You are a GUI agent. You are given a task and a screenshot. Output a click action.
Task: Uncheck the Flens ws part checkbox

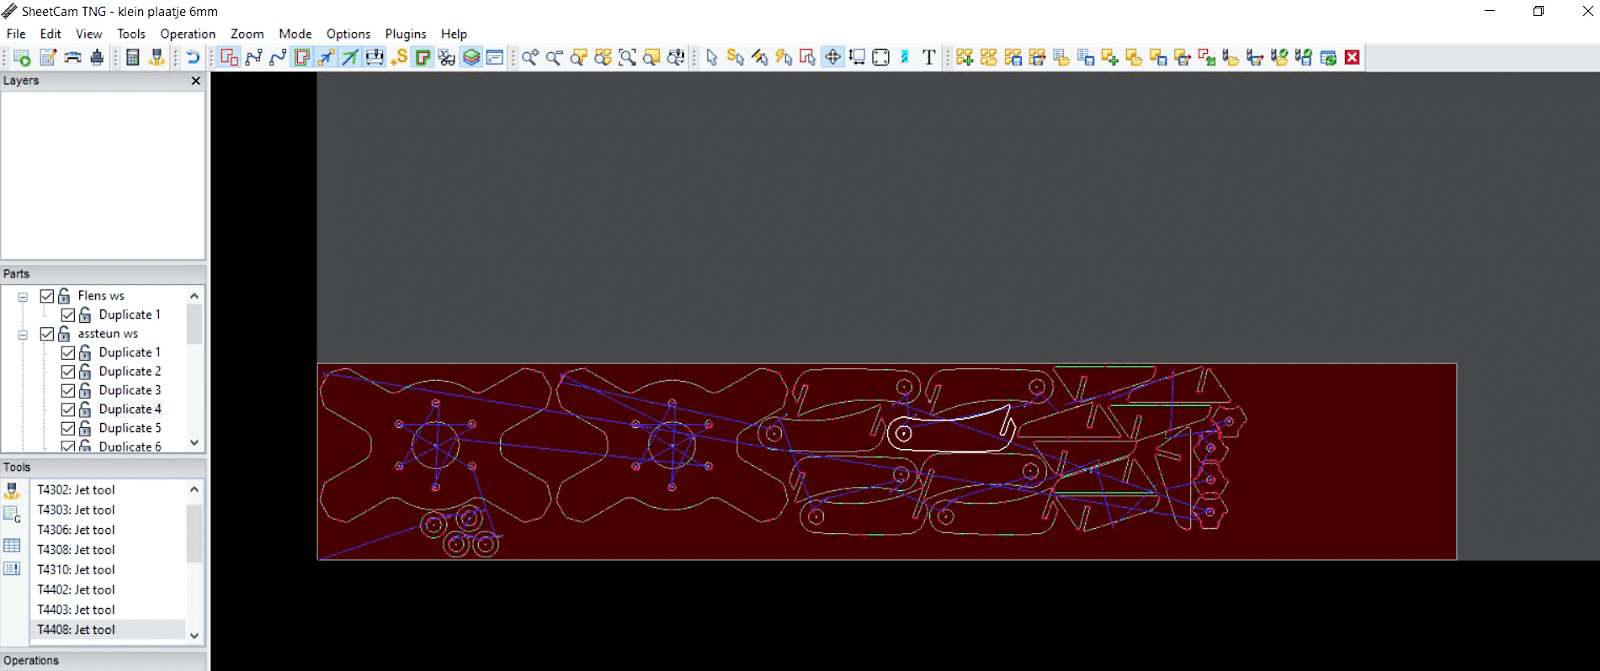click(x=47, y=296)
